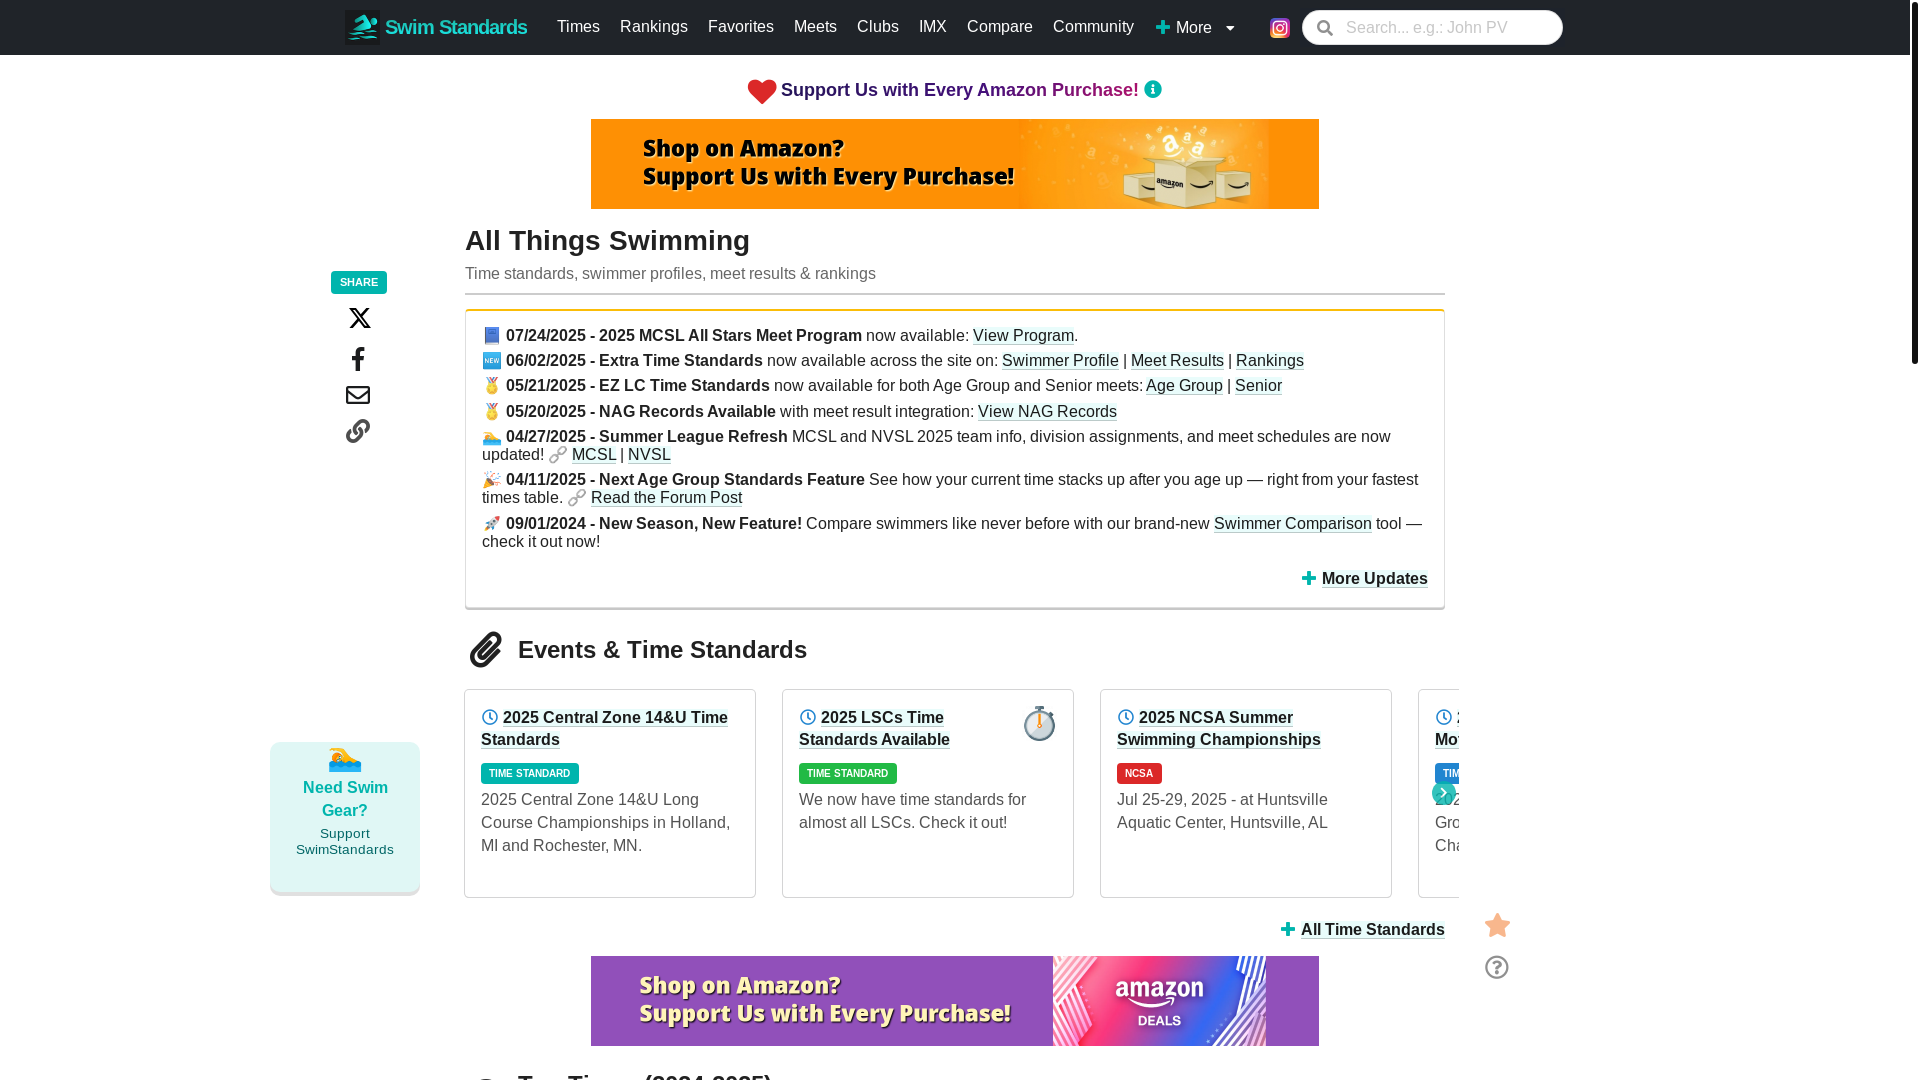The width and height of the screenshot is (1920, 1080).
Task: Click Support Us with Every Amazon Purchase text
Action: point(959,90)
